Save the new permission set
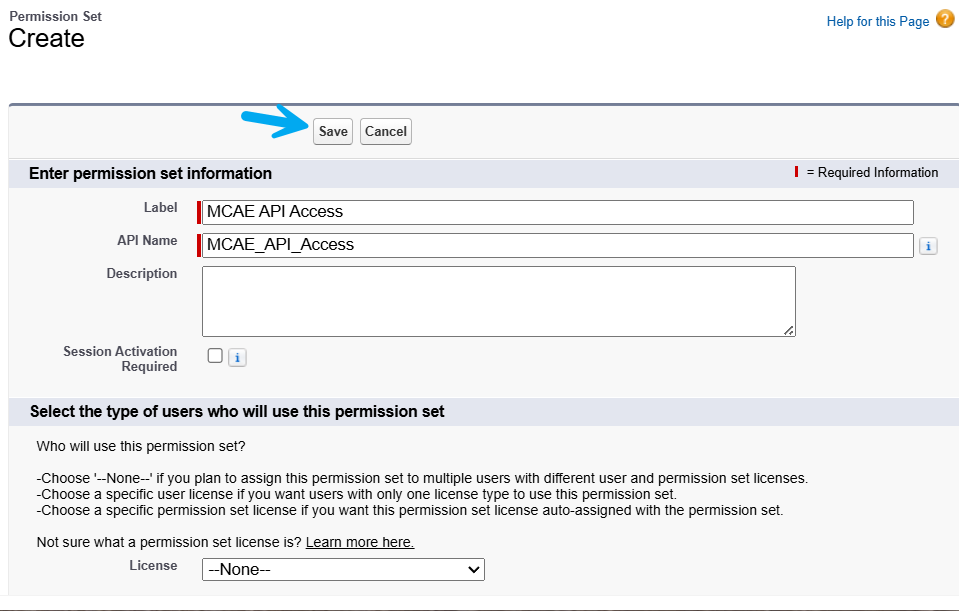 coord(333,131)
